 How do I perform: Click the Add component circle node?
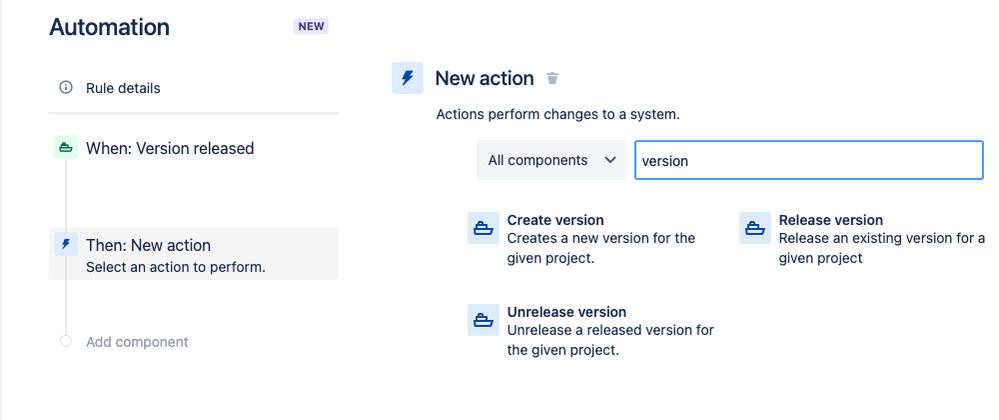click(66, 342)
